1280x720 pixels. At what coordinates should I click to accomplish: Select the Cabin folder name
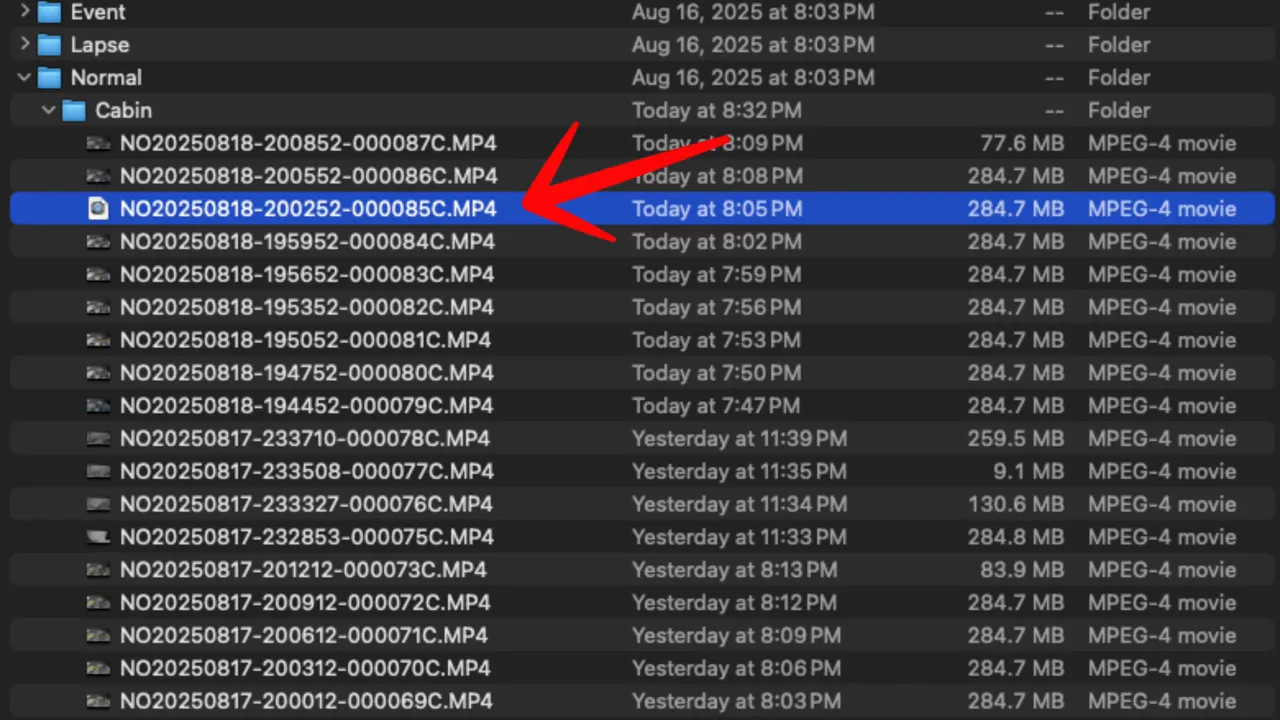[x=124, y=111]
